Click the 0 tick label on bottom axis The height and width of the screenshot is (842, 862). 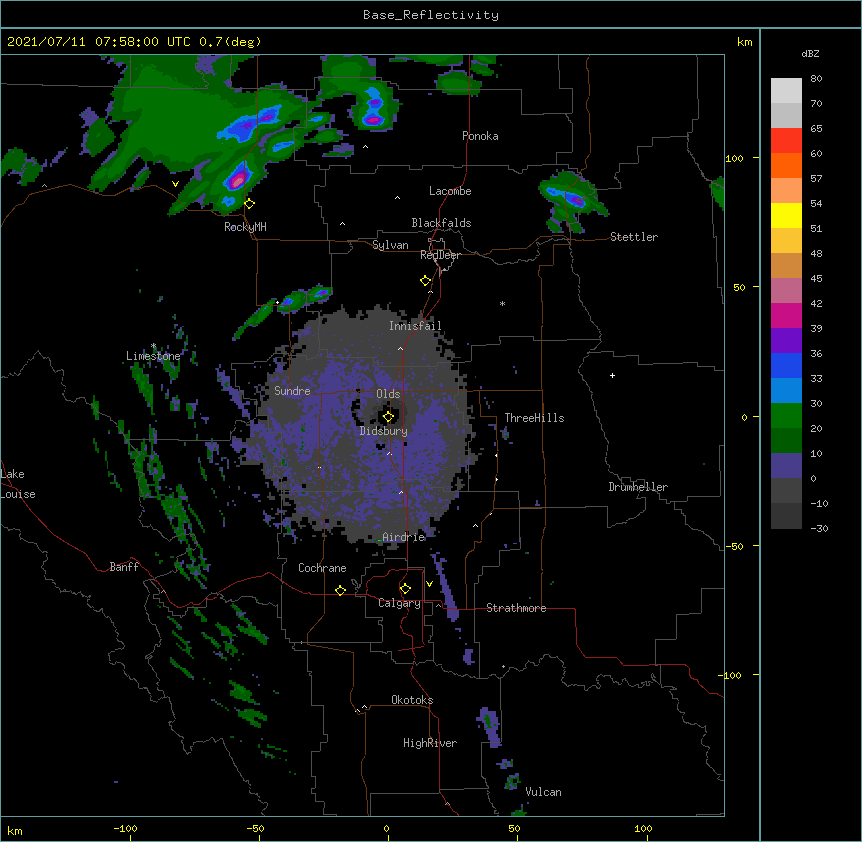tap(386, 829)
